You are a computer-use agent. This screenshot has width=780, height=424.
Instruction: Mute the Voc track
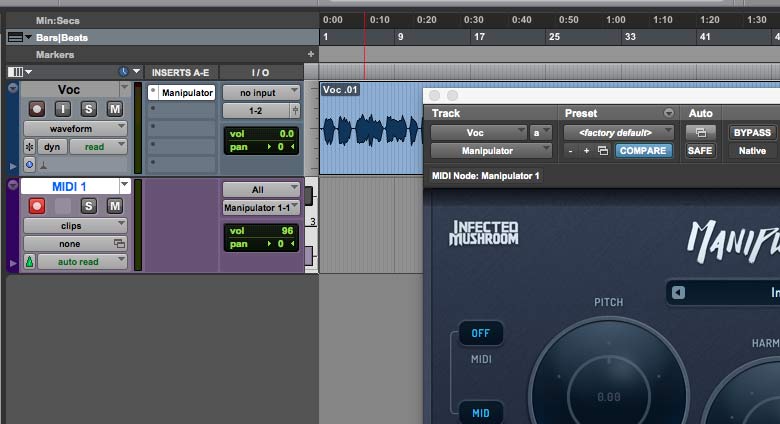pyautogui.click(x=114, y=109)
